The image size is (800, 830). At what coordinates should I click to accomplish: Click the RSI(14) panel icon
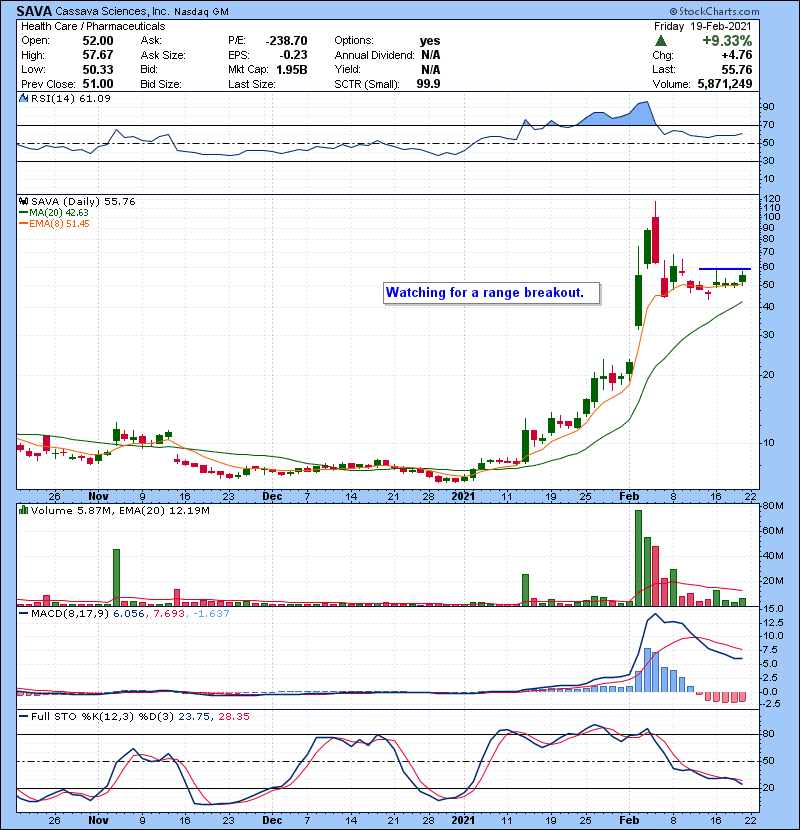click(23, 98)
